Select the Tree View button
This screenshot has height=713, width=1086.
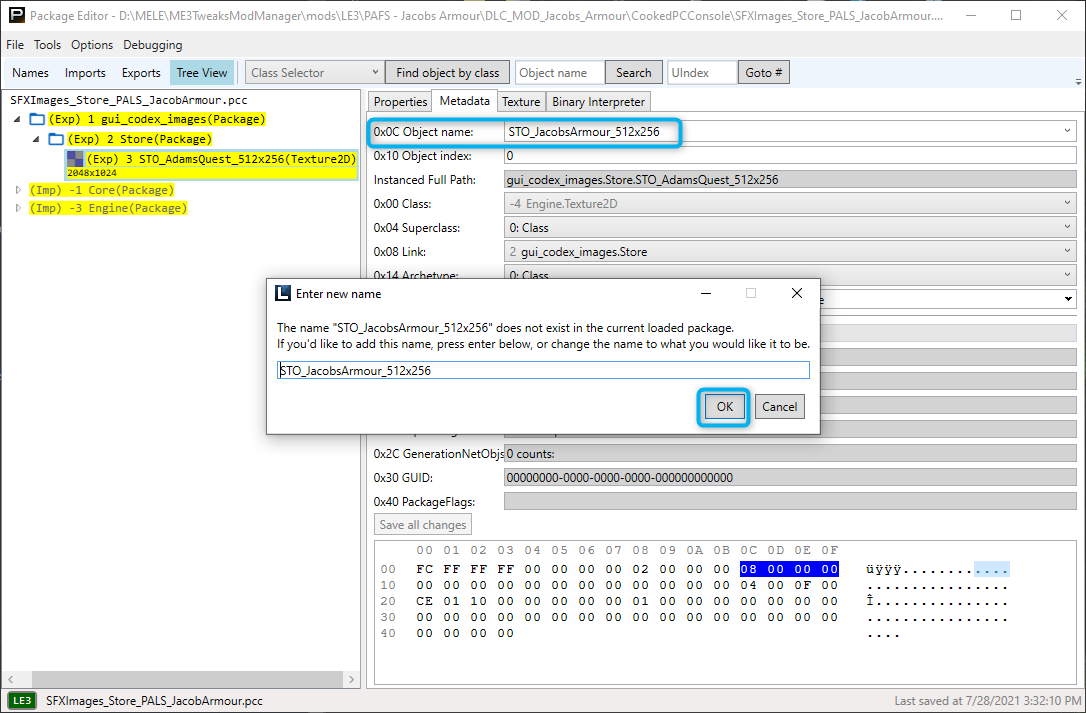coord(202,73)
